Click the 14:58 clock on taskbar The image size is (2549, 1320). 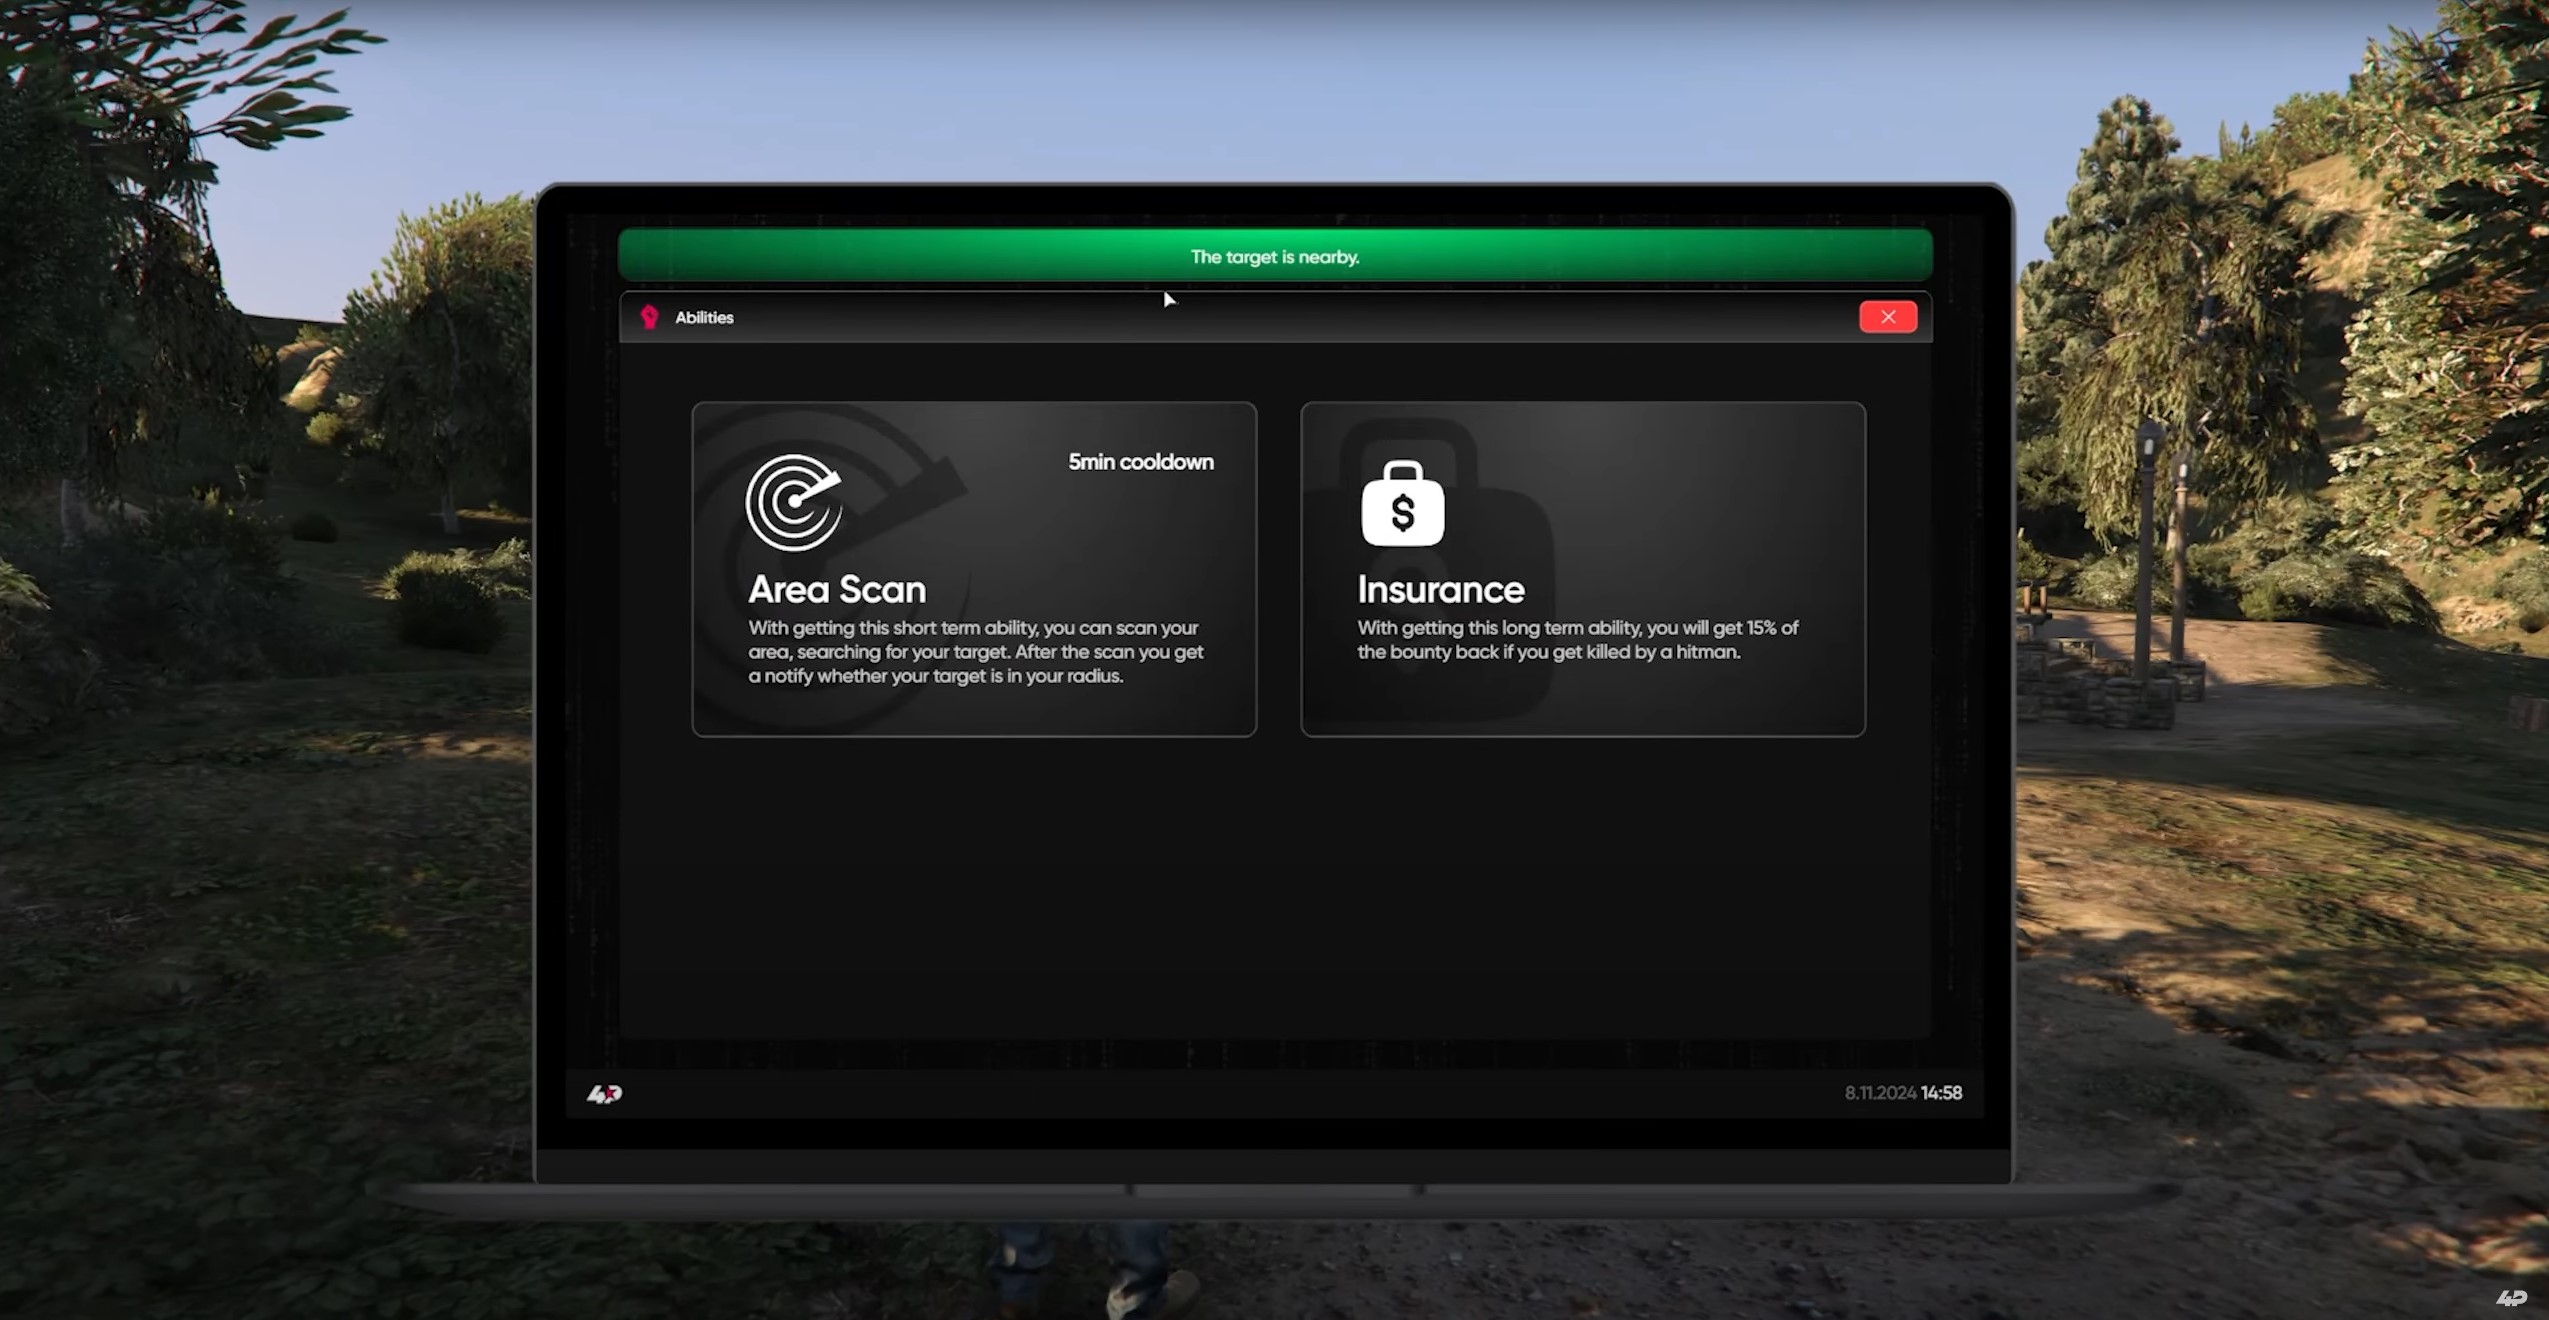click(x=1941, y=1093)
